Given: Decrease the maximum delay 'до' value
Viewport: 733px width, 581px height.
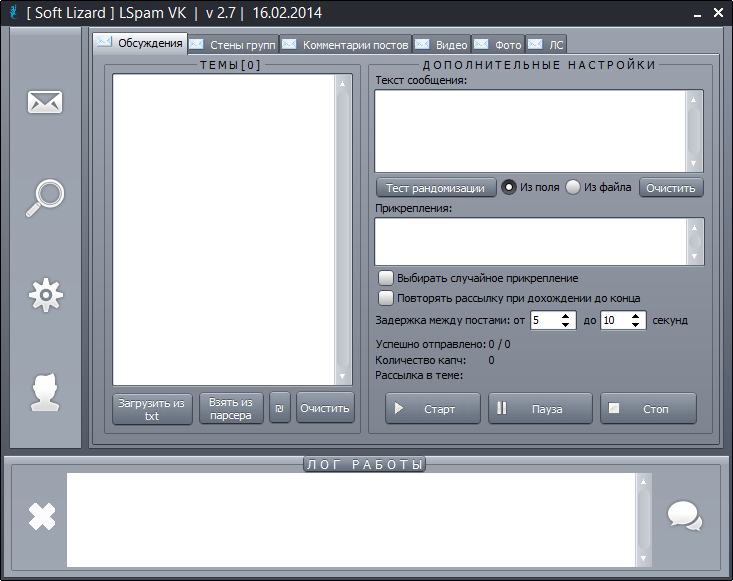Looking at the screenshot, I should click(x=635, y=324).
